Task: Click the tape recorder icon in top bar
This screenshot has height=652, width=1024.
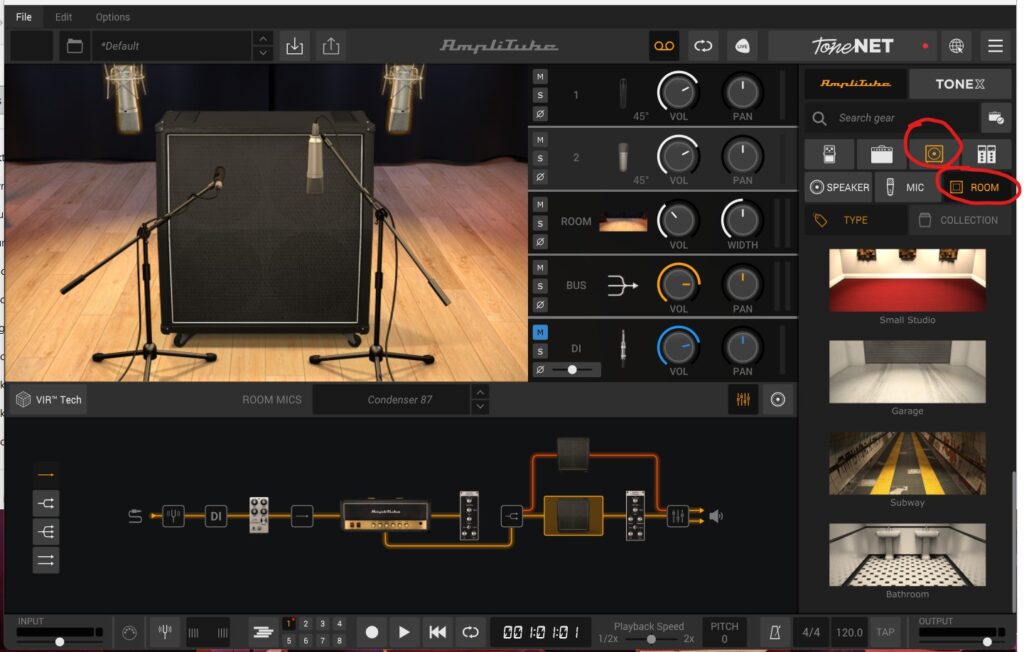Action: click(x=665, y=46)
